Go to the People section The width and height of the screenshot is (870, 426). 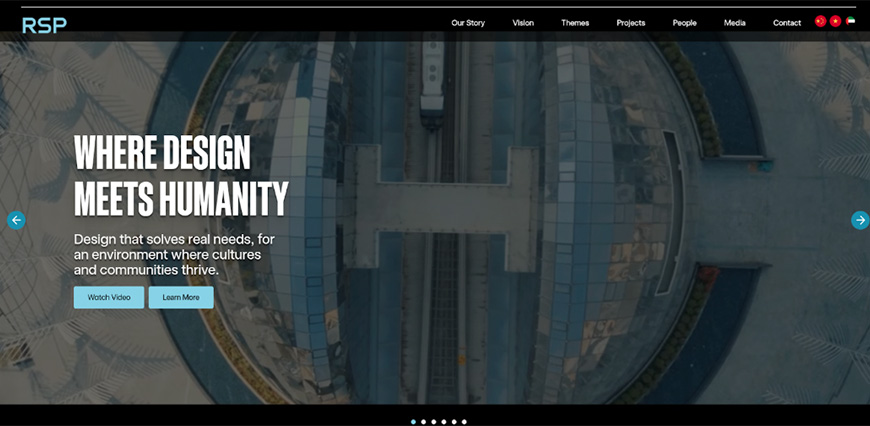pos(685,23)
